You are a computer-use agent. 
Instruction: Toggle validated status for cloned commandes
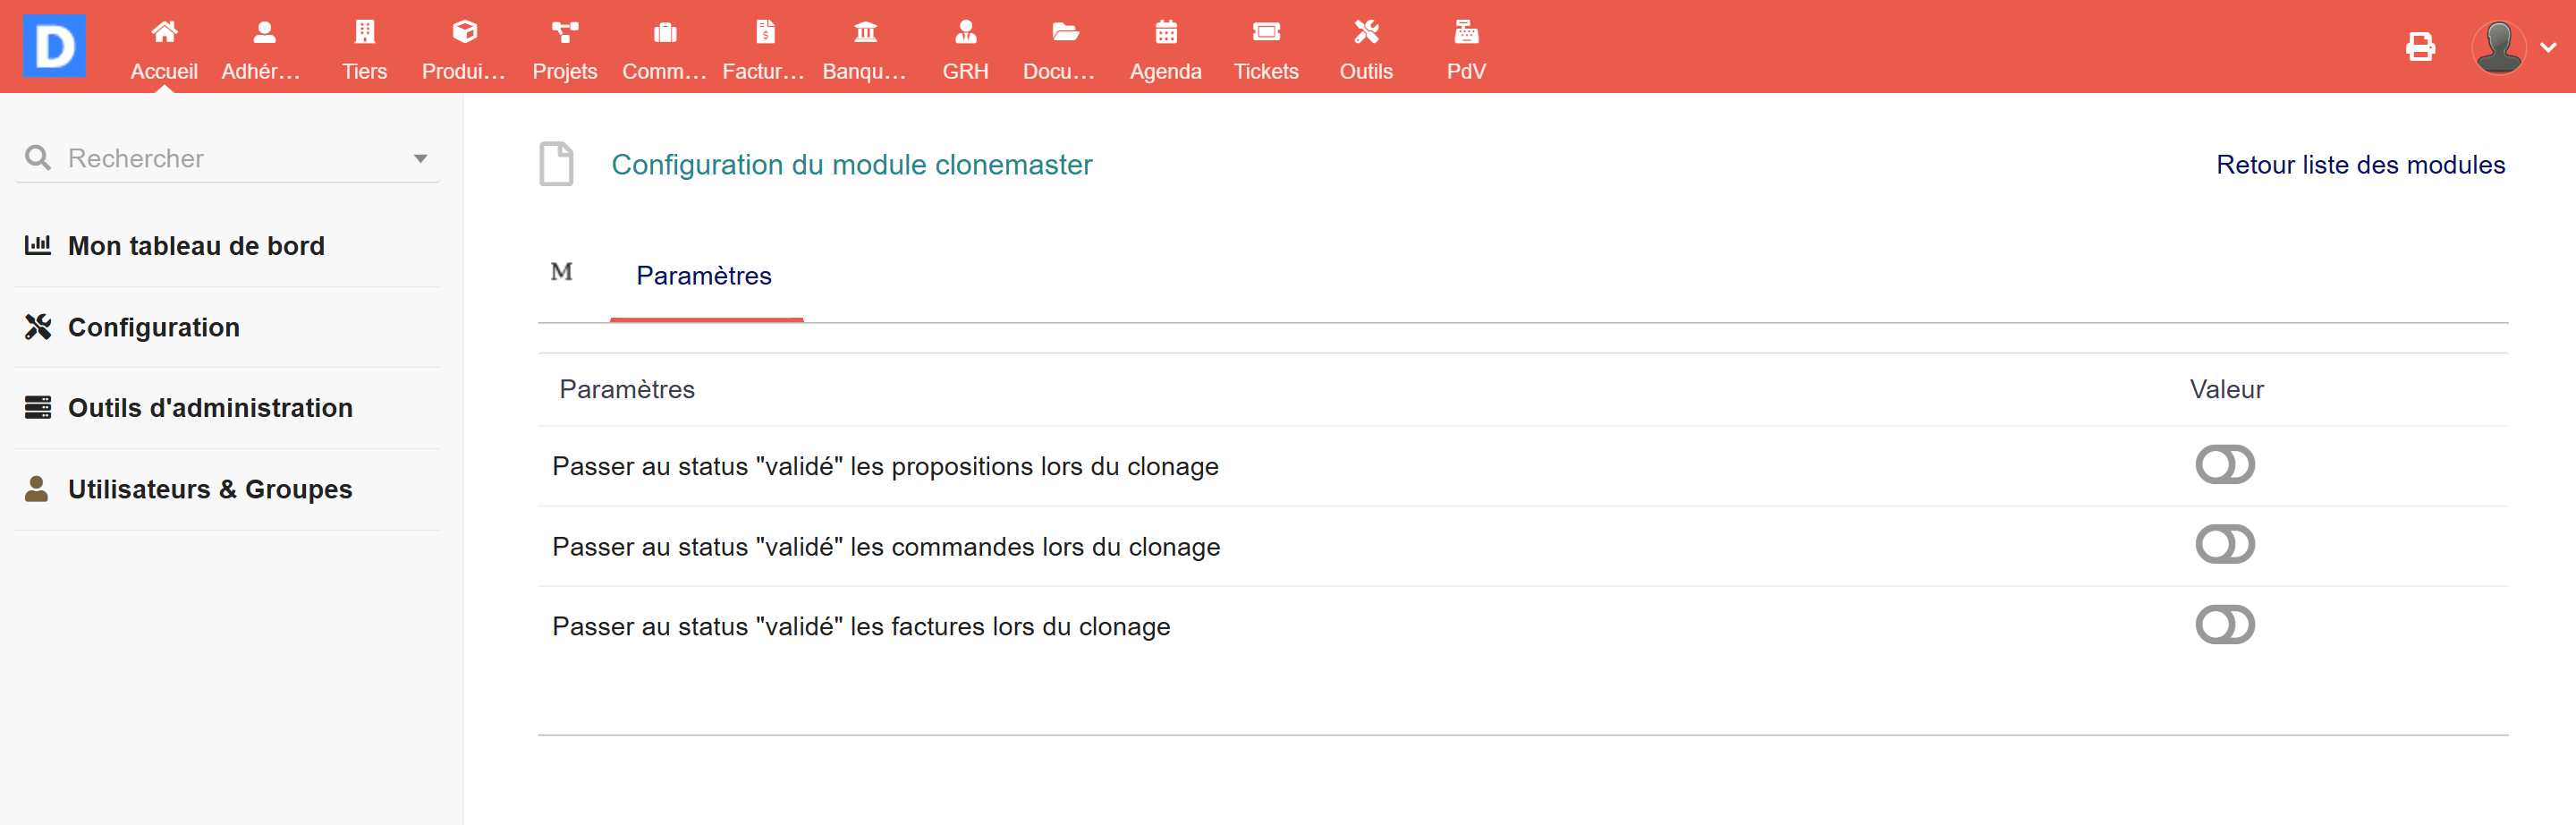click(2224, 545)
